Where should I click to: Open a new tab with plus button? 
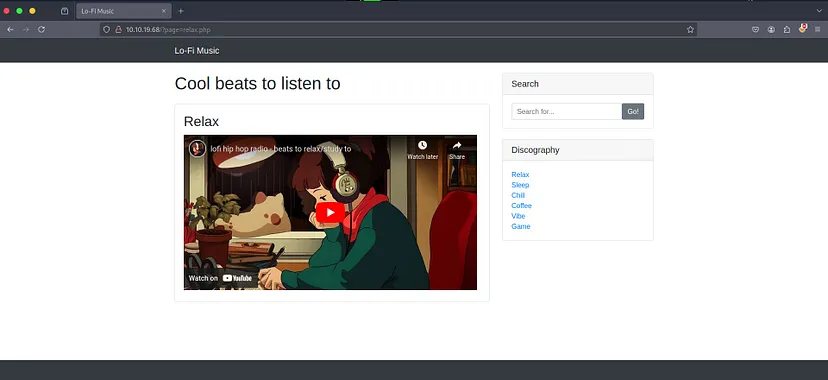[x=181, y=11]
